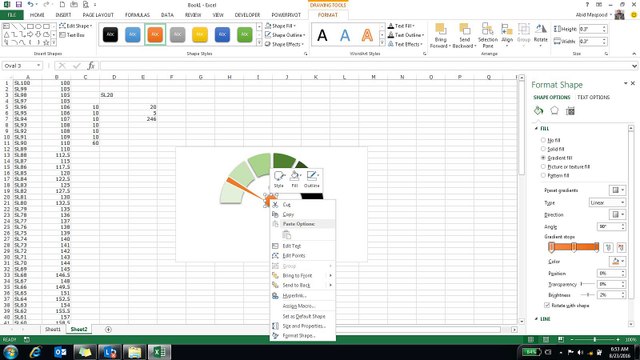Choose Format Shape from context menu
The image size is (640, 360).
click(302, 336)
